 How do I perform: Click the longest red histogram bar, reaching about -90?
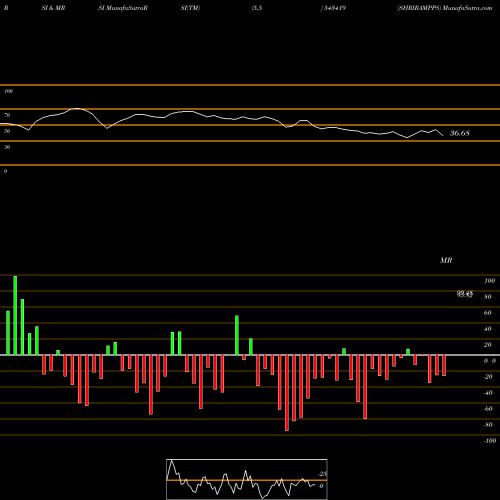pos(287,393)
